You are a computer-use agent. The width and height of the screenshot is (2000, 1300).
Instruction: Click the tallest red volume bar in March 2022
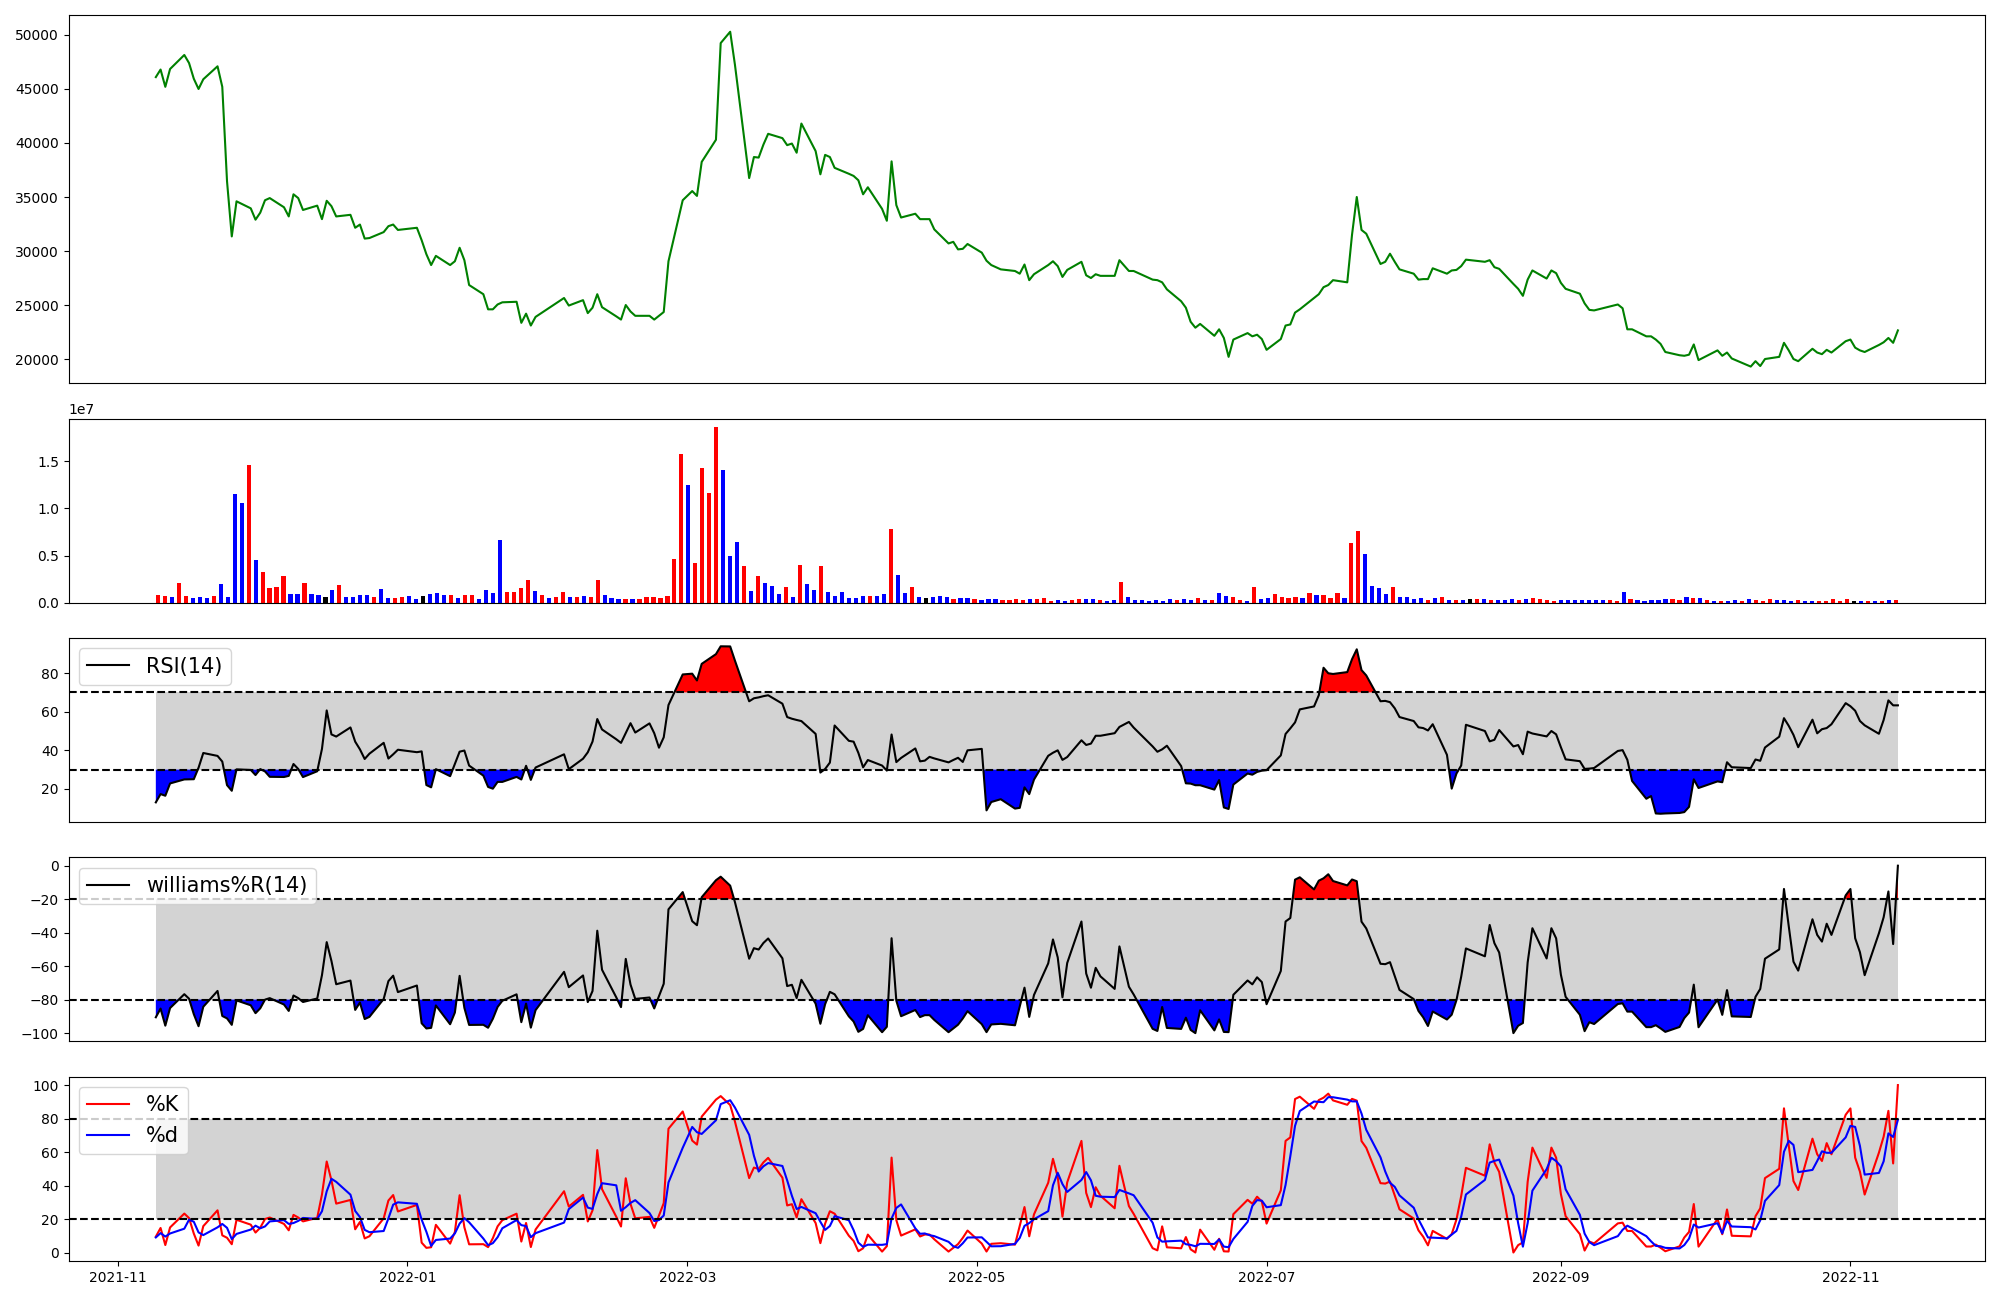pyautogui.click(x=716, y=515)
